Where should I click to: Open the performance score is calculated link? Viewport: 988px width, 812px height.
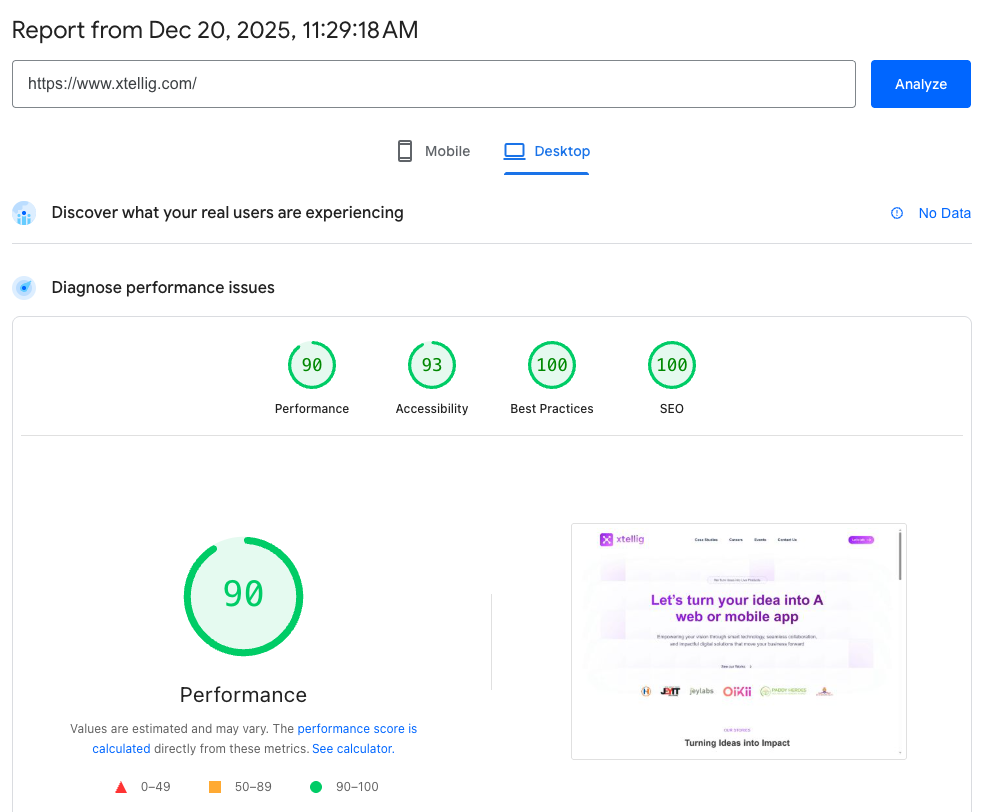(357, 729)
